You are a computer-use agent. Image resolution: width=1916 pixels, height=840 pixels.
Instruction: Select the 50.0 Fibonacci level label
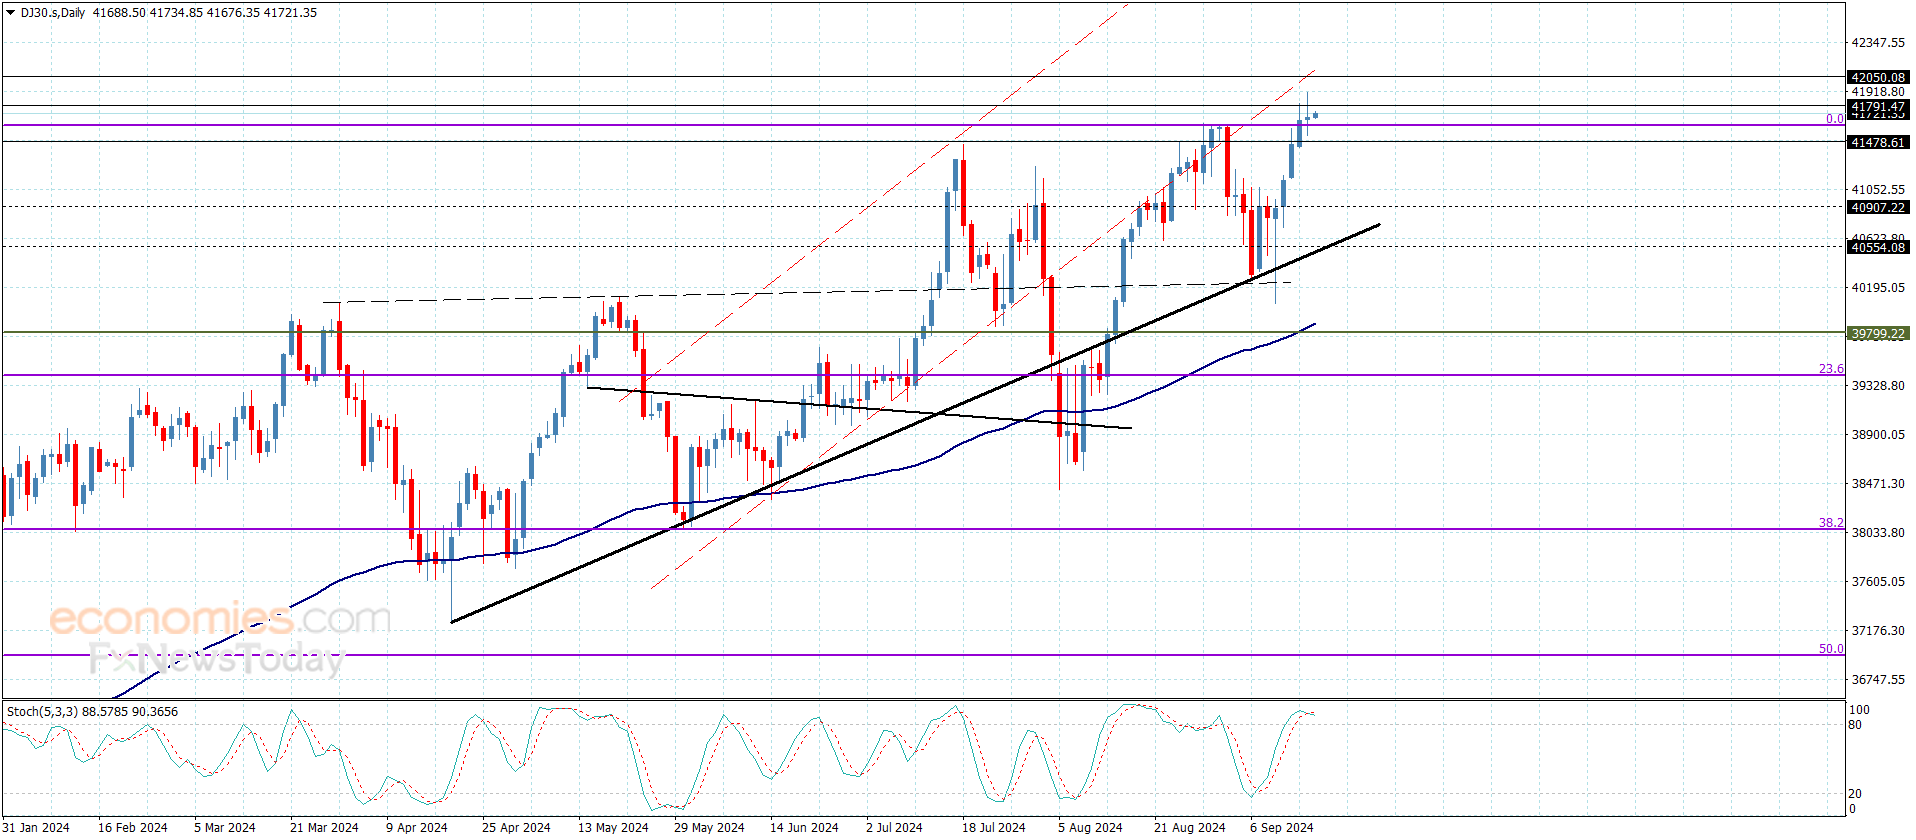1831,649
